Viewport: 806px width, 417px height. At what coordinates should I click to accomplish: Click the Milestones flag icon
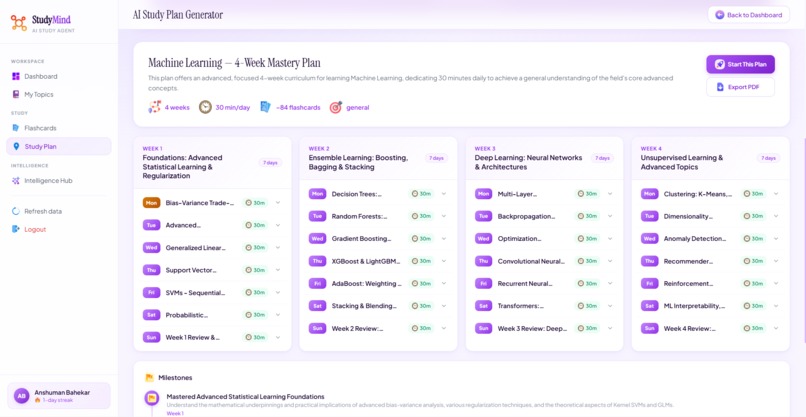tap(150, 377)
